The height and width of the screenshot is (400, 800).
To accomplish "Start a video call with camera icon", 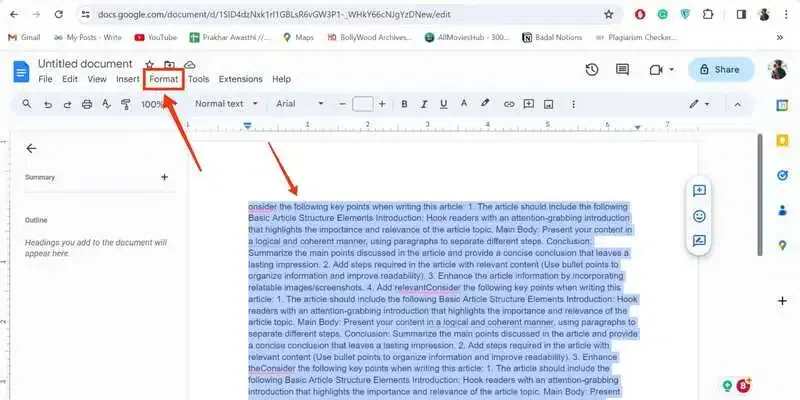I will tap(656, 70).
